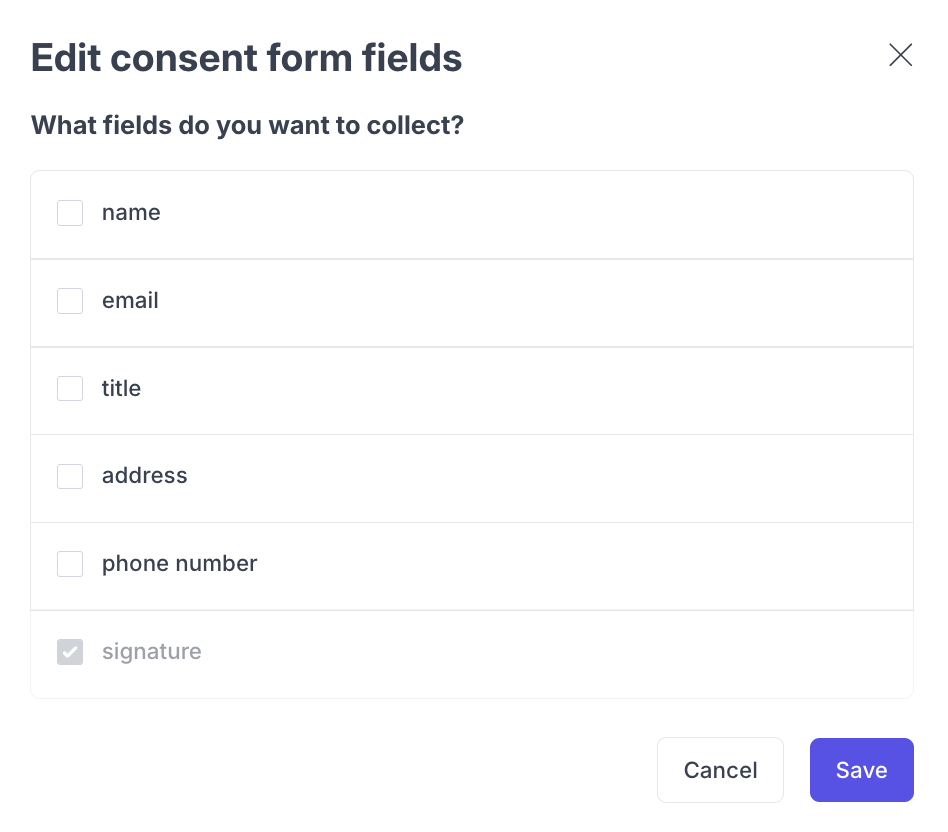
Task: Select the address field checkbox
Action: point(70,476)
